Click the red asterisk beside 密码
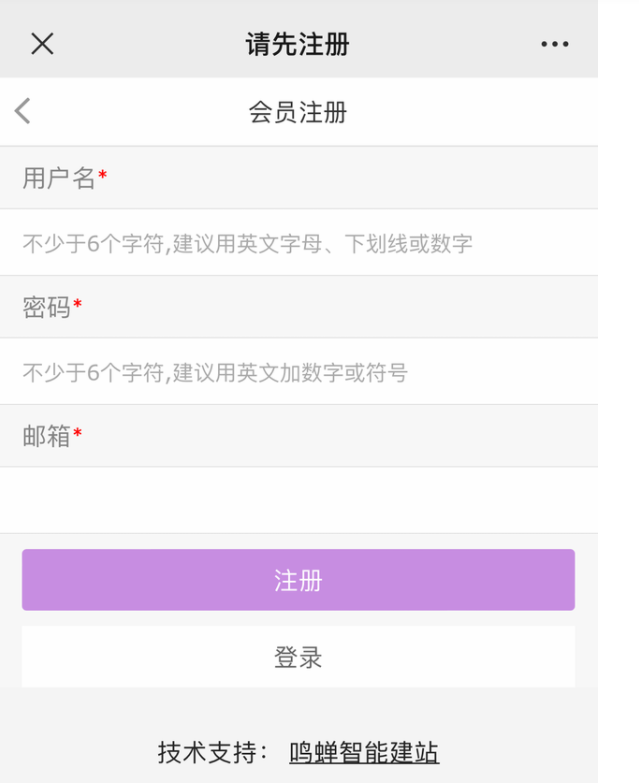639x783 pixels. (77, 304)
